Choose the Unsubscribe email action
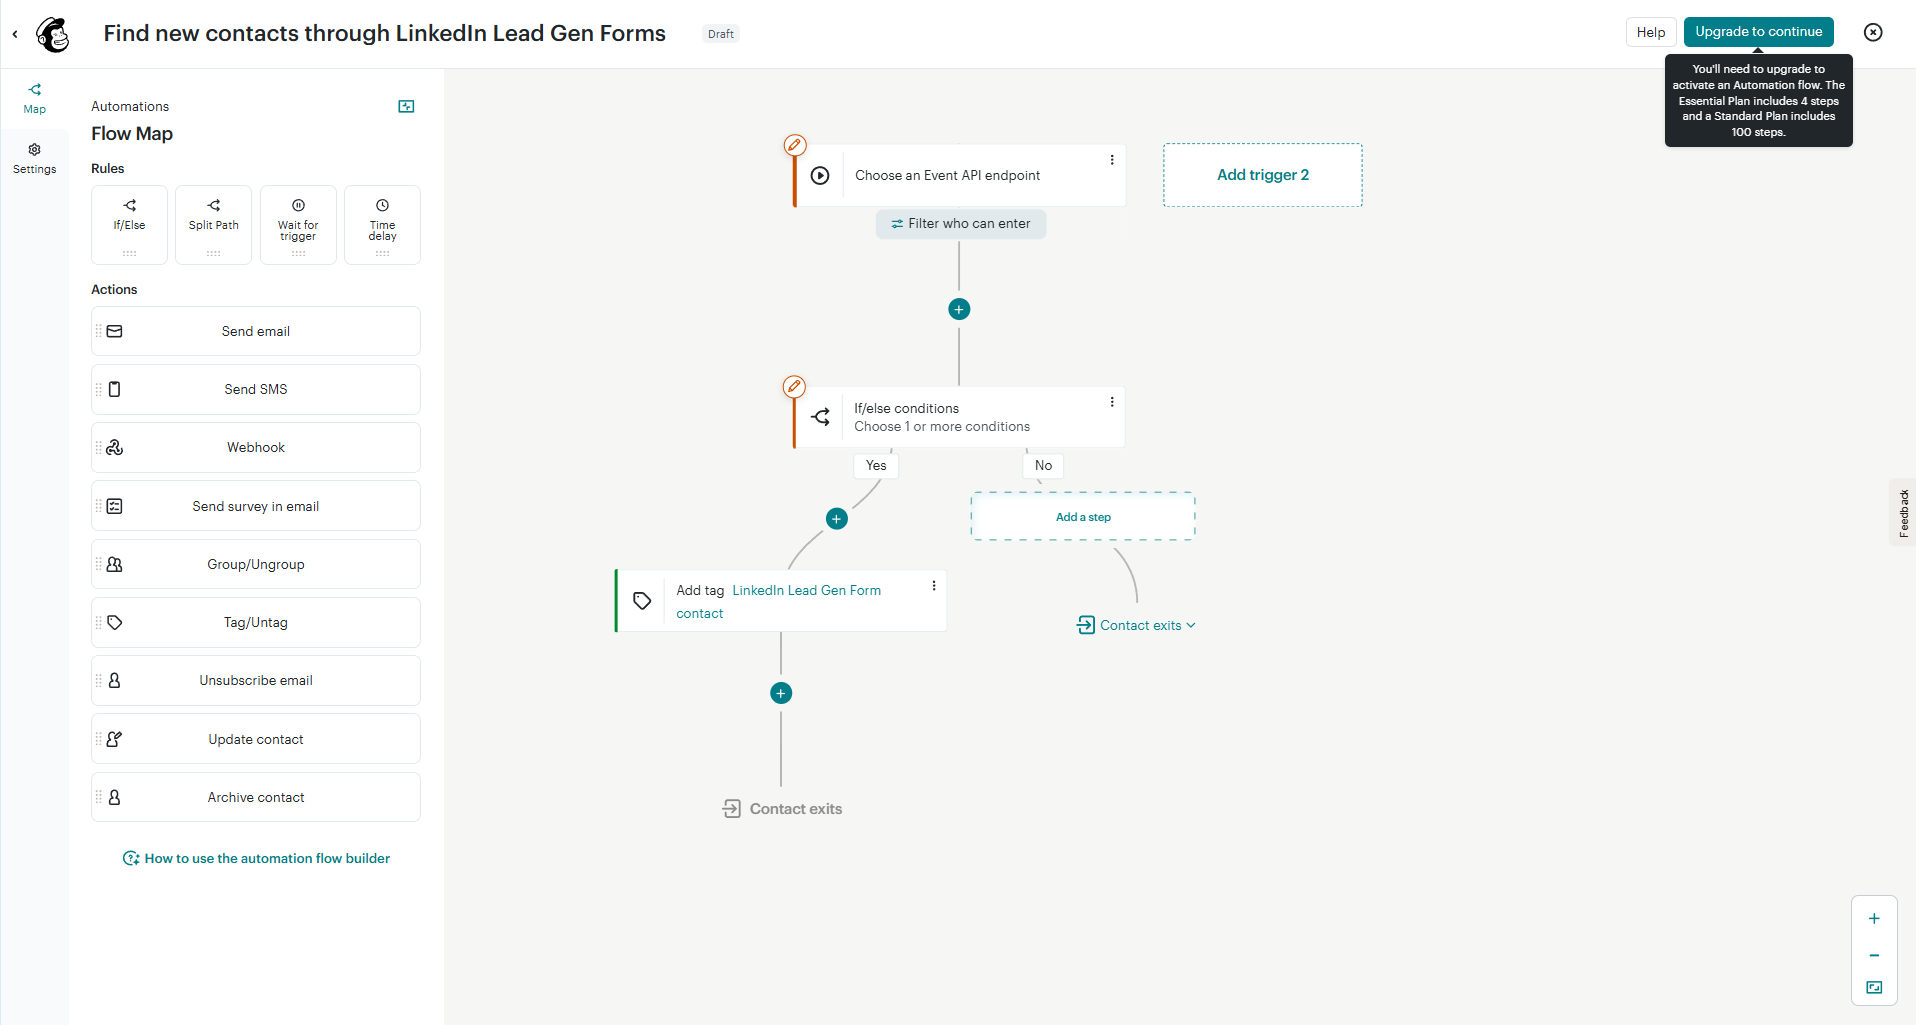 [x=256, y=680]
